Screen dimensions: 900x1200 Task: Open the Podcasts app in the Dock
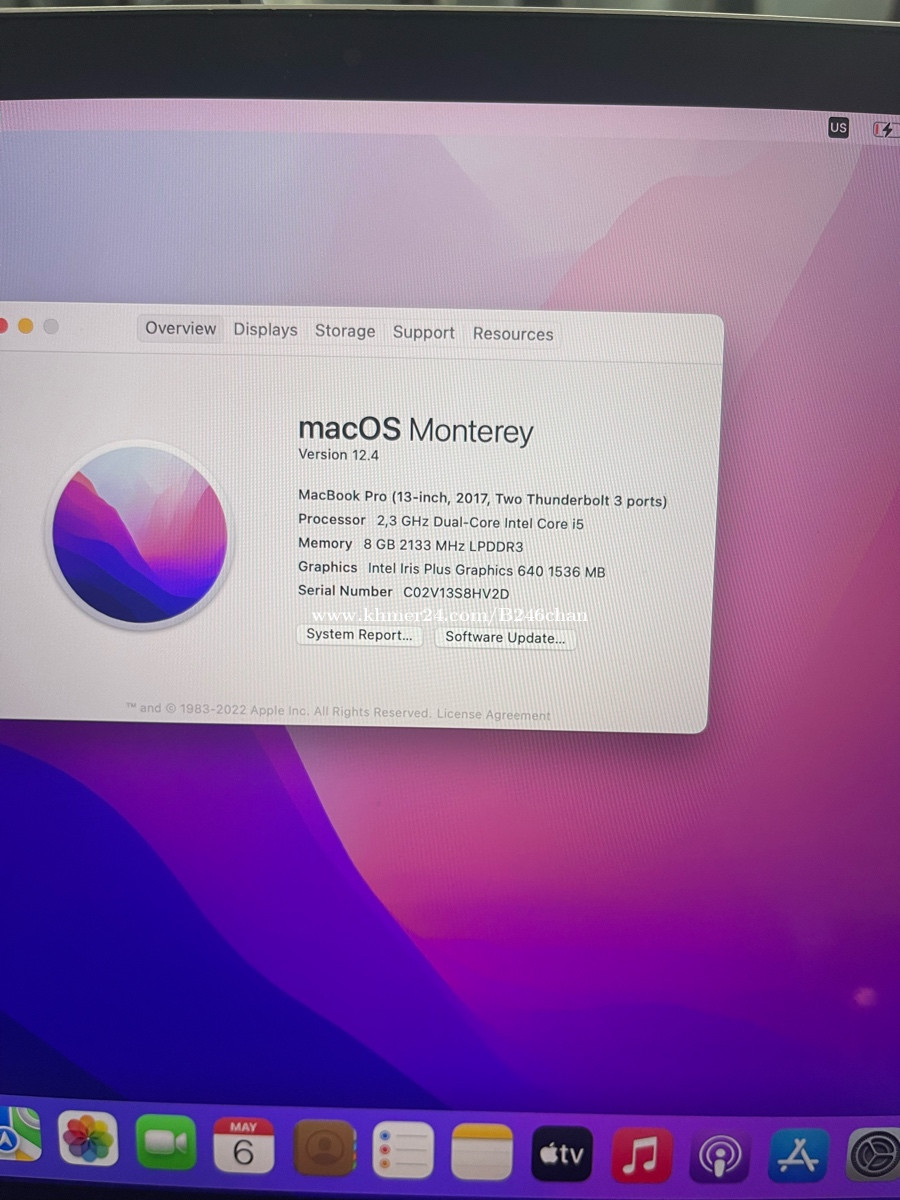(720, 1156)
